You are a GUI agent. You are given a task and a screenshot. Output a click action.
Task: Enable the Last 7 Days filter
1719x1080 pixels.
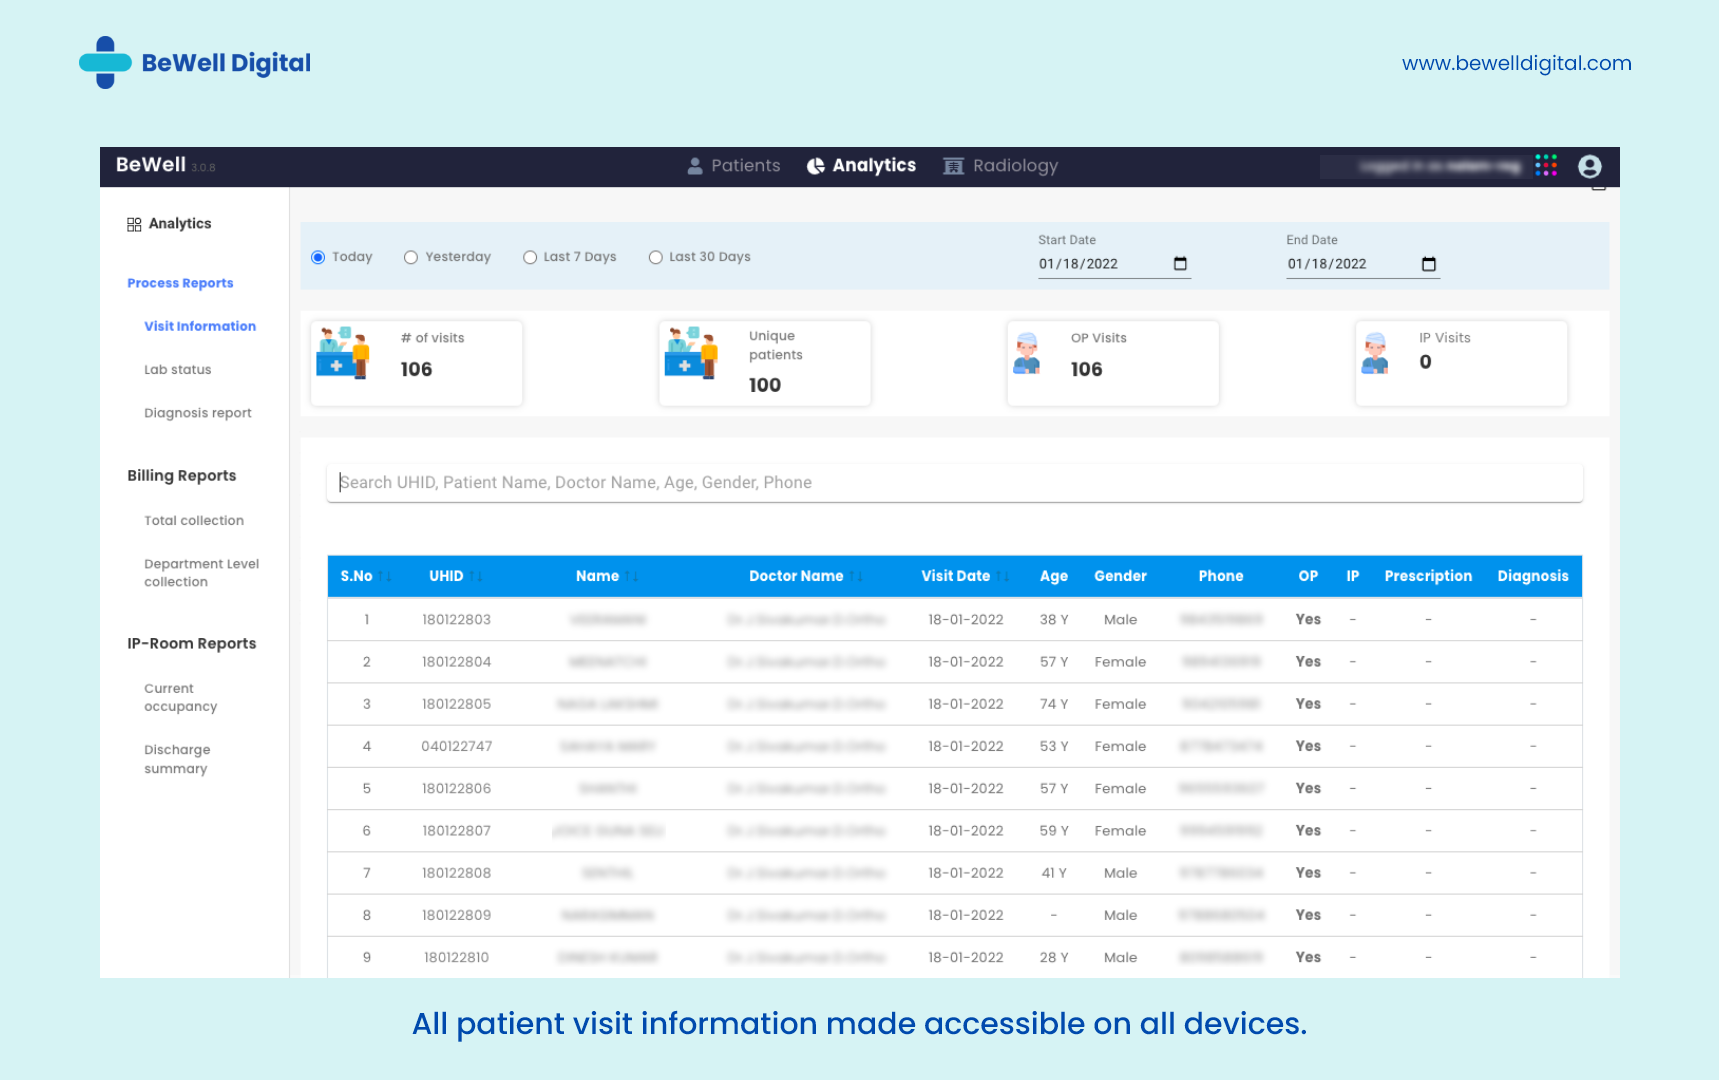pyautogui.click(x=530, y=257)
